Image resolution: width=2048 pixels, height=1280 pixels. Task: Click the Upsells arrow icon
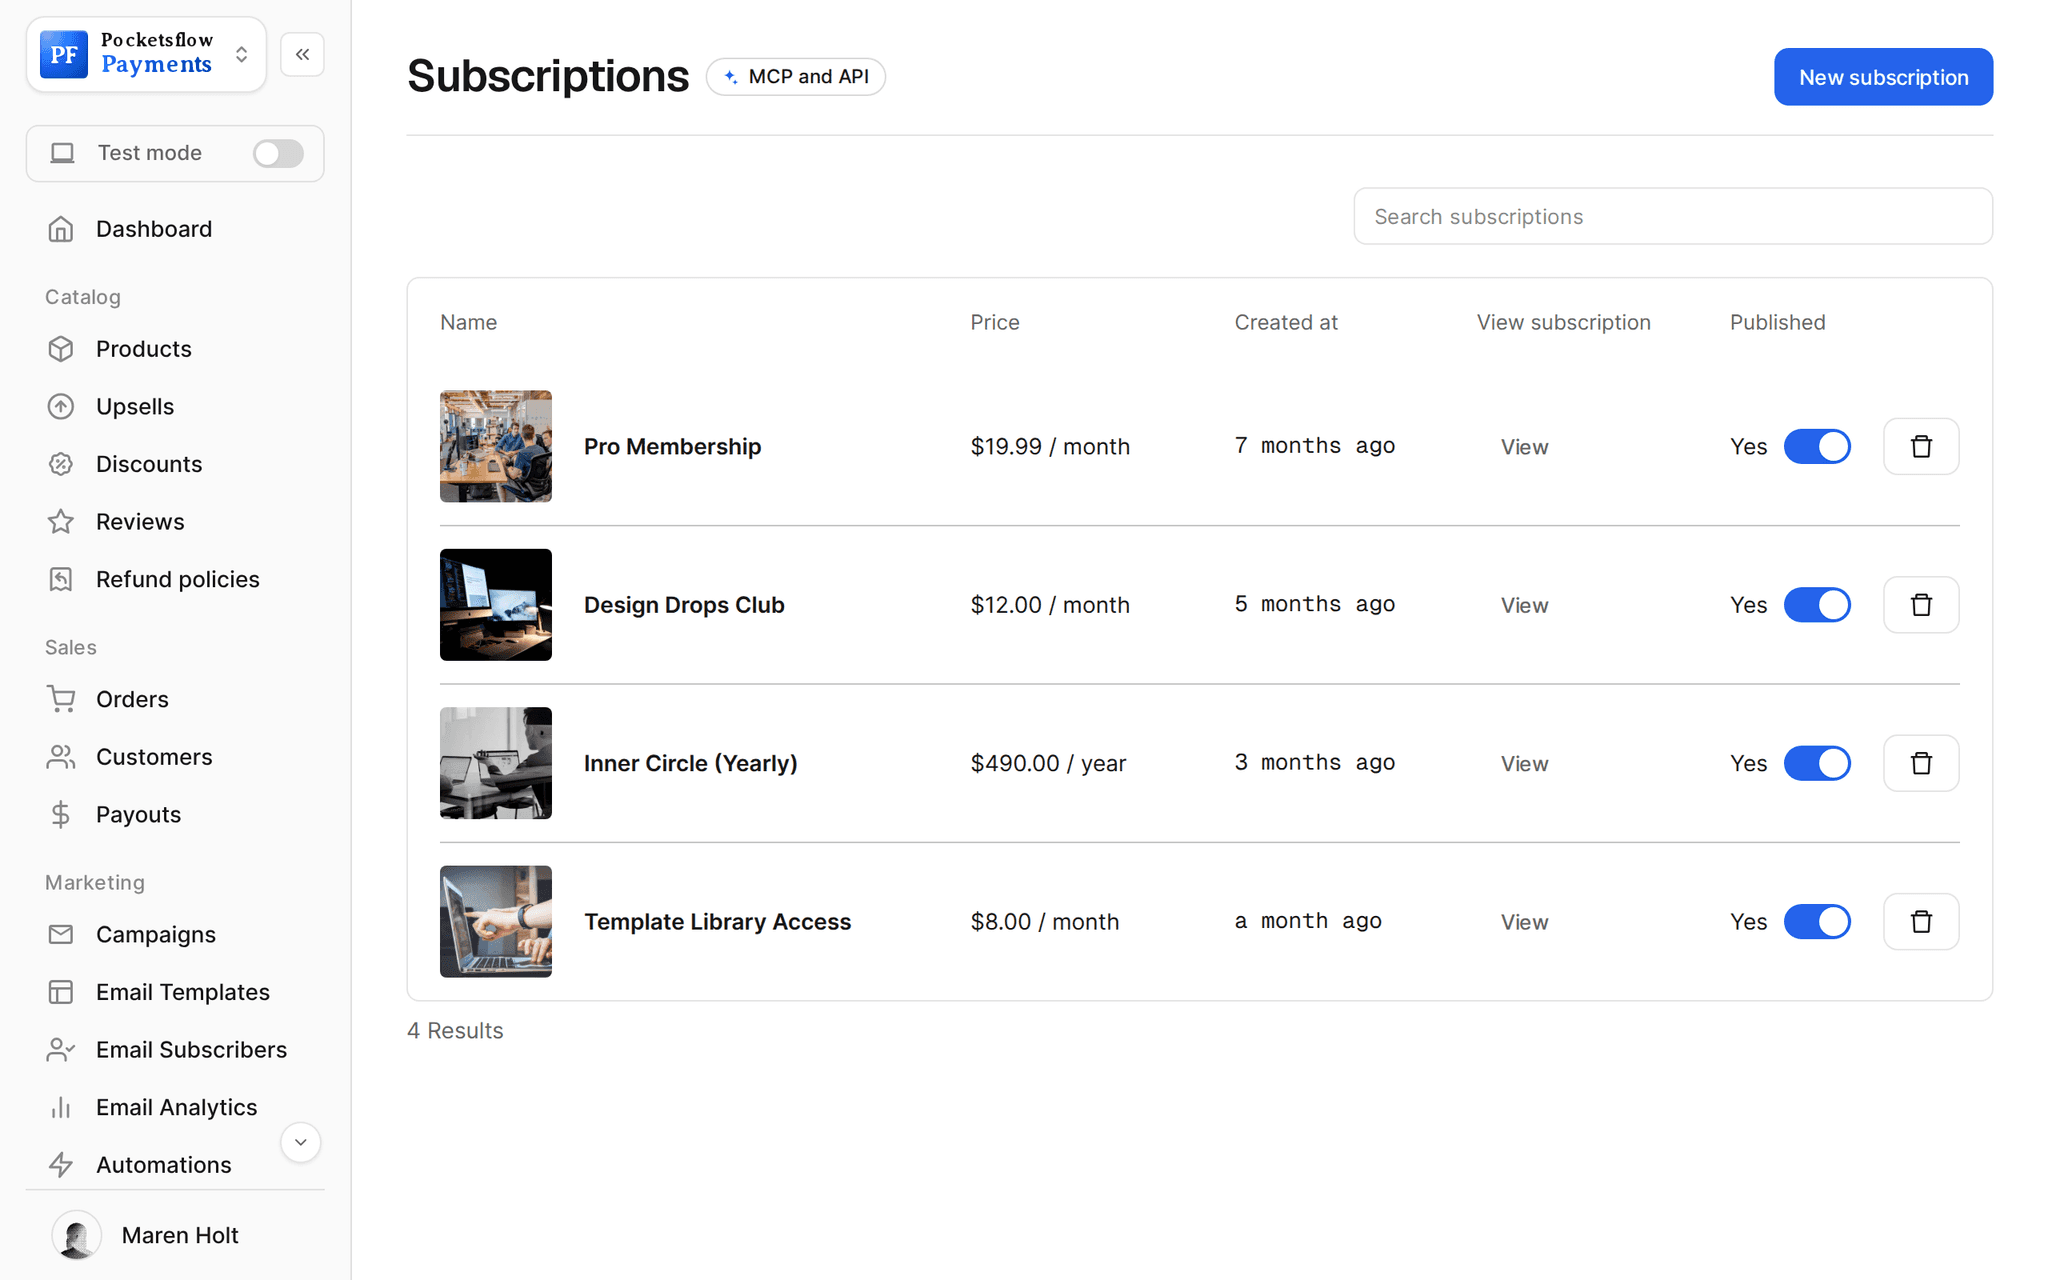tap(61, 406)
